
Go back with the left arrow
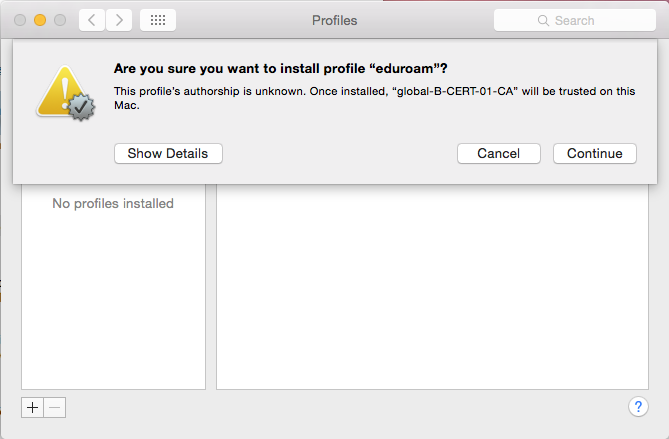tap(92, 20)
